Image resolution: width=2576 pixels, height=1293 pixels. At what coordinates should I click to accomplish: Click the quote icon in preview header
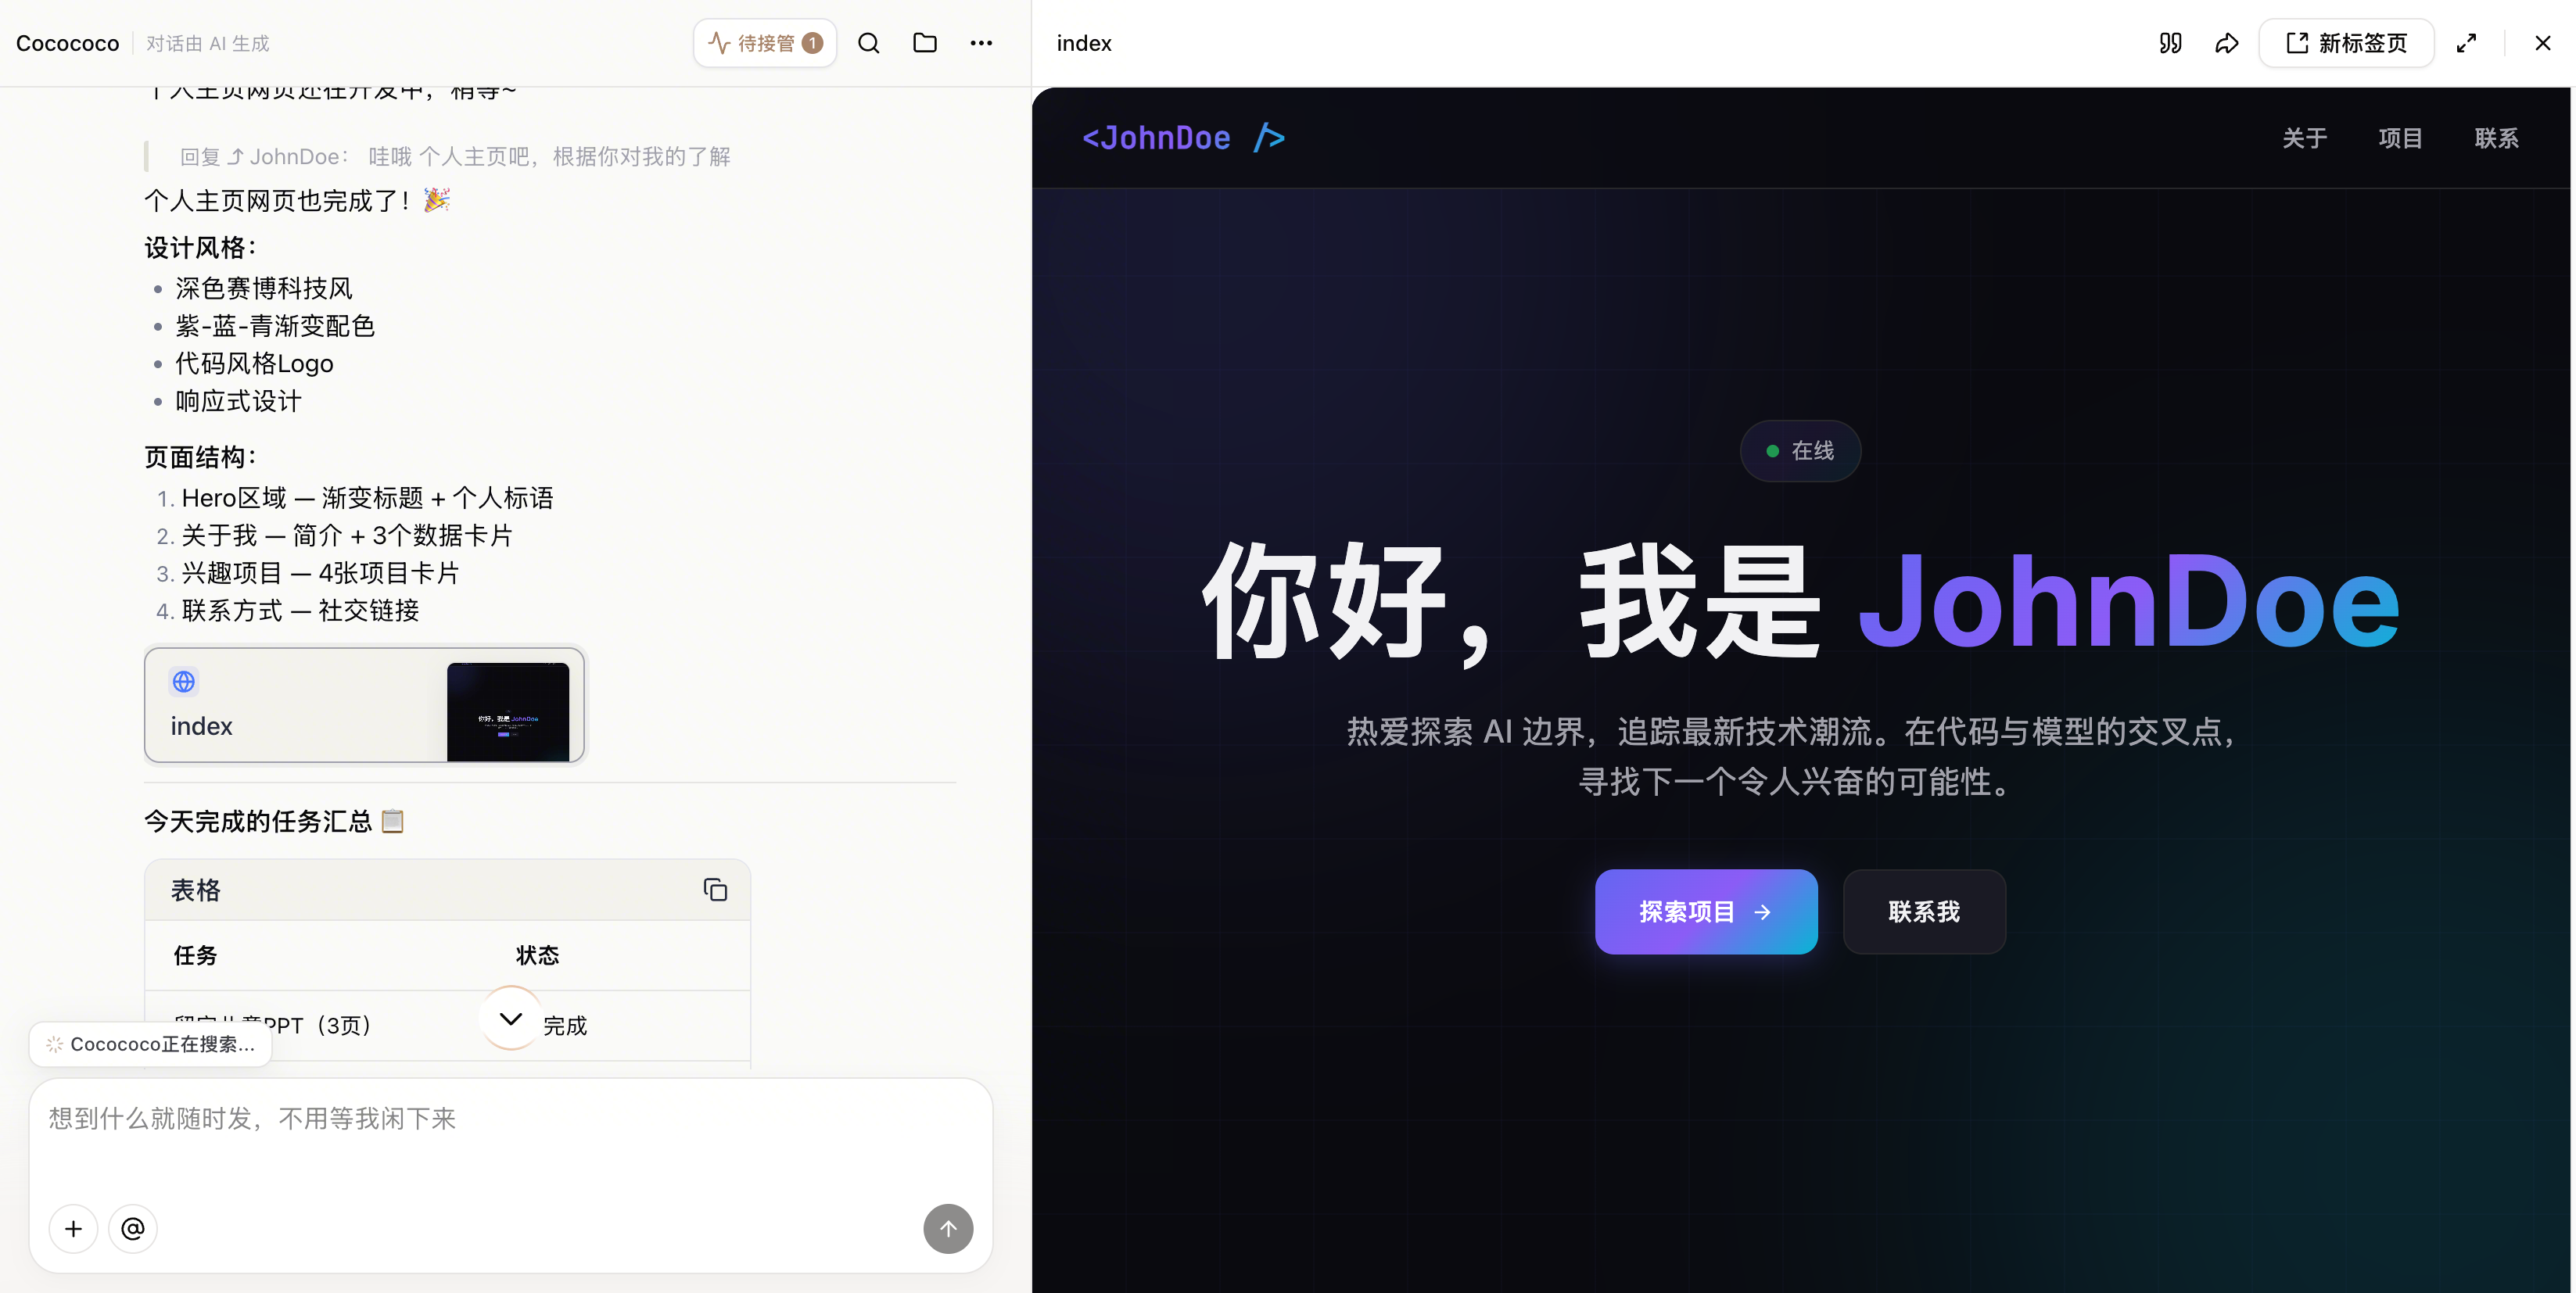[2170, 43]
